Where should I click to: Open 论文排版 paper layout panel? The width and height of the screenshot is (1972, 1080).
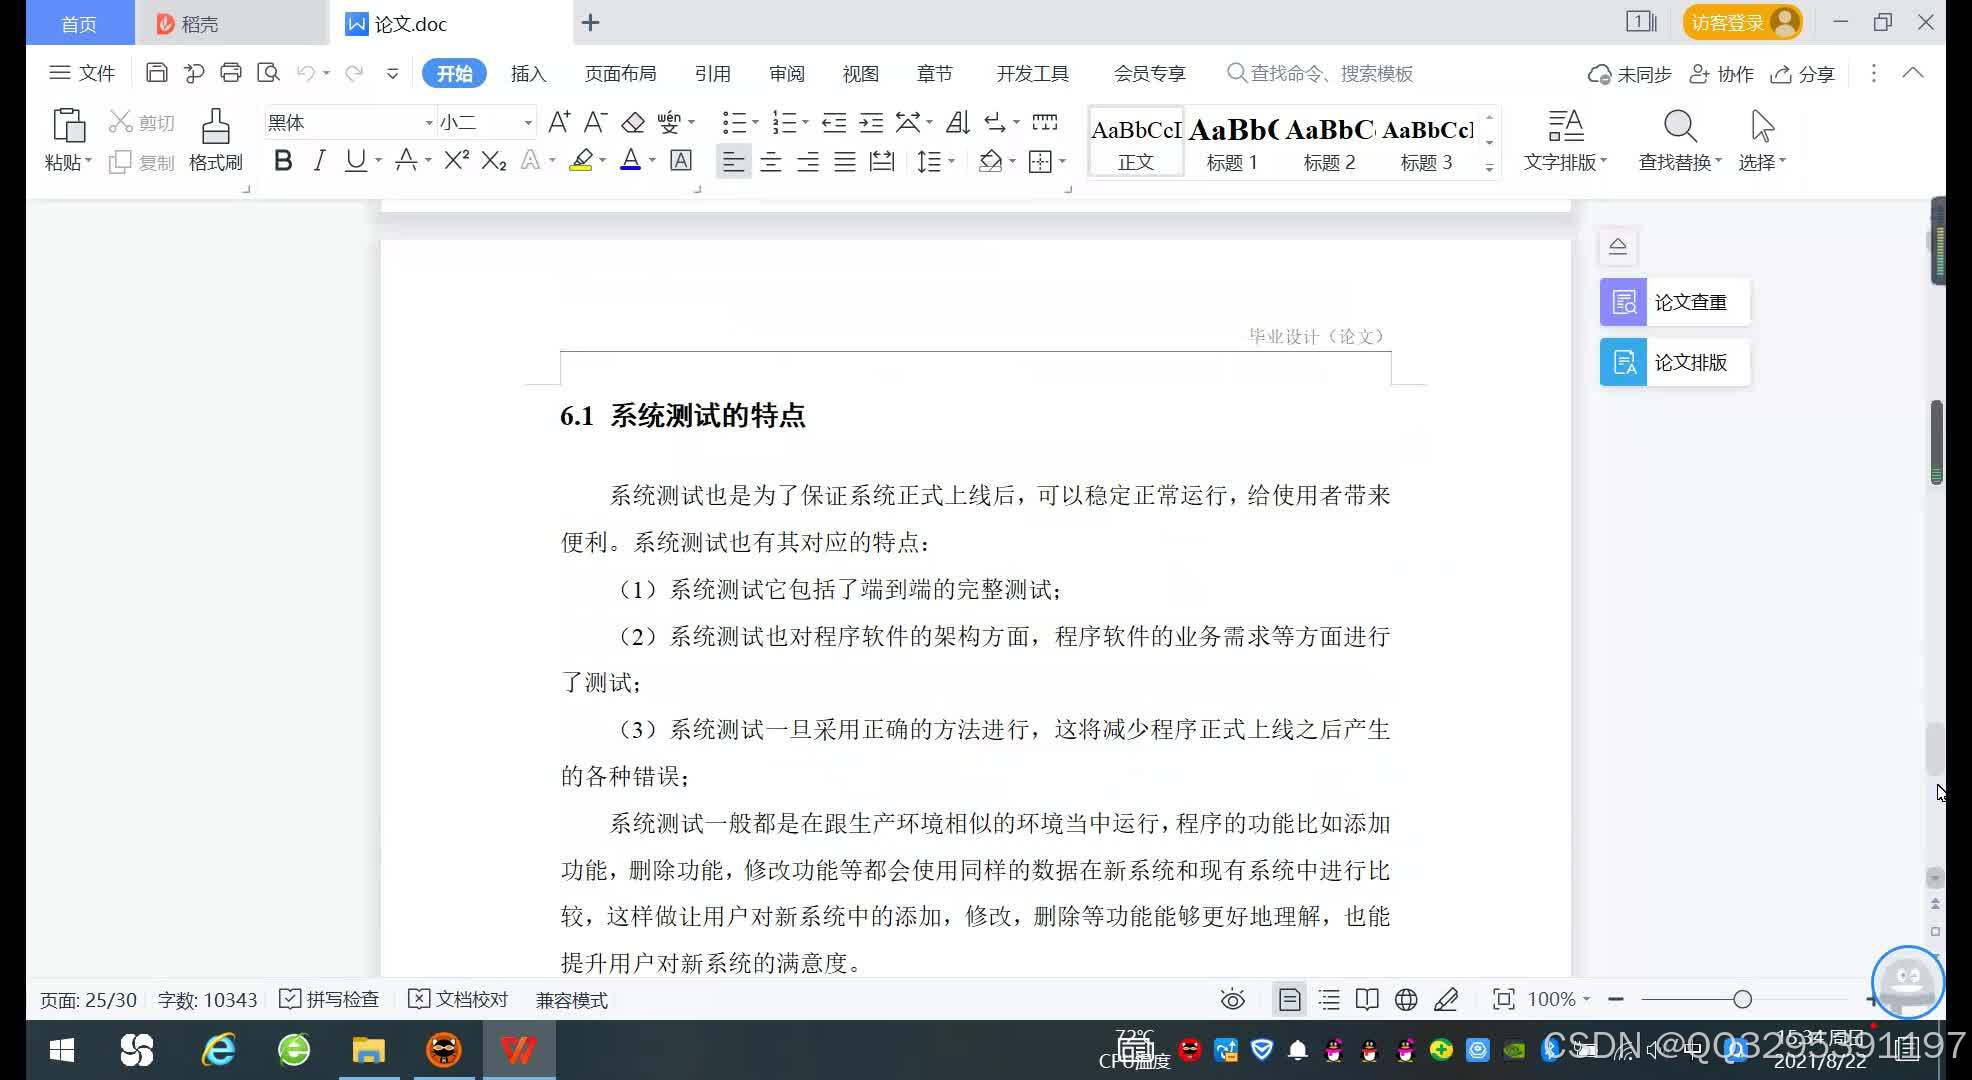click(1675, 362)
